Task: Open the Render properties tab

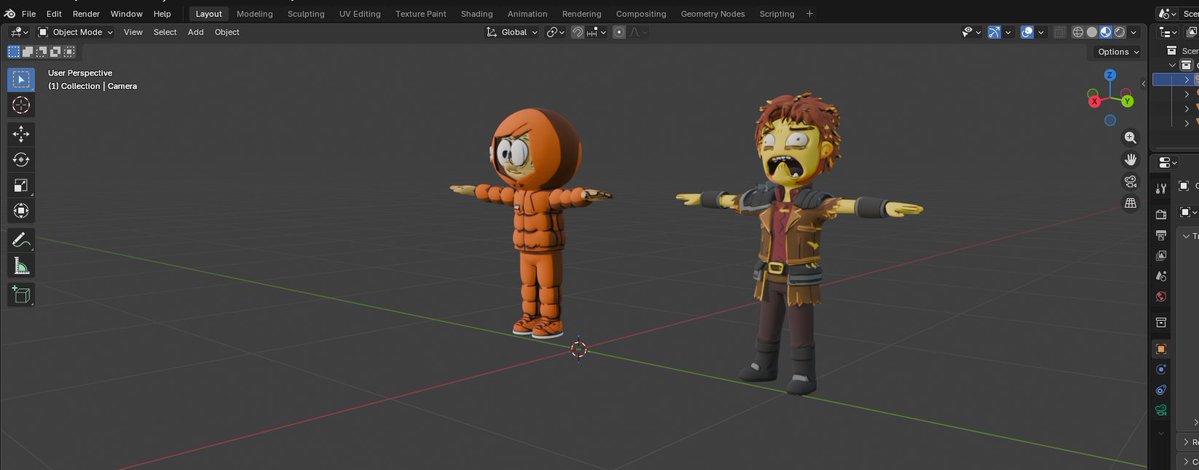Action: click(1161, 215)
